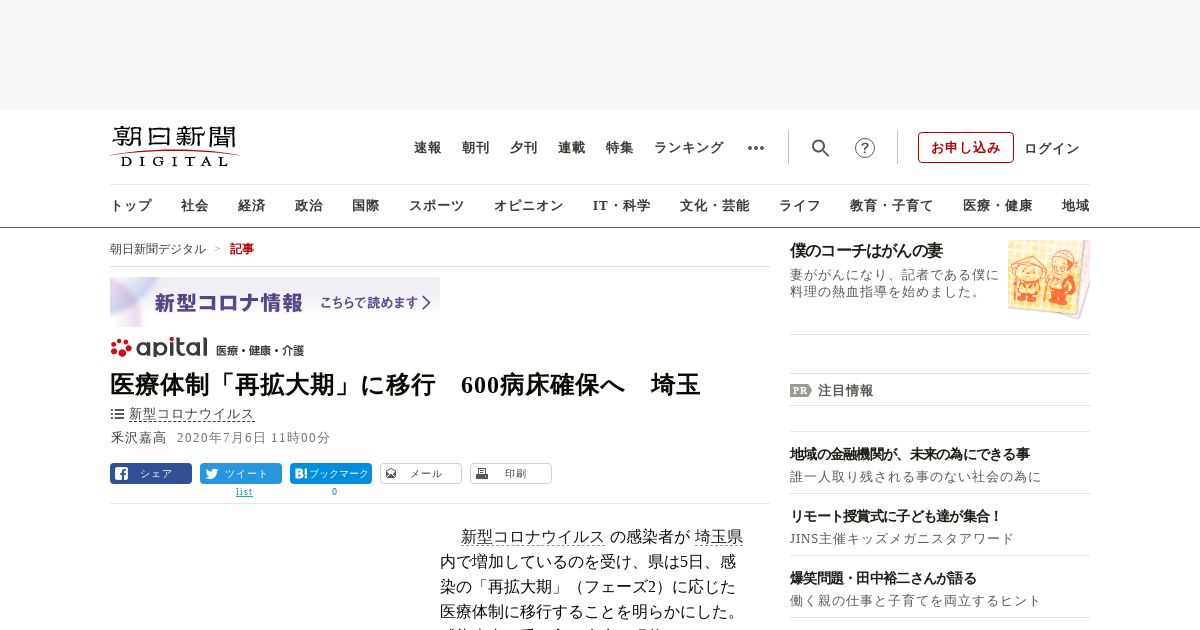
Task: Share article on Facebook
Action: coord(151,474)
